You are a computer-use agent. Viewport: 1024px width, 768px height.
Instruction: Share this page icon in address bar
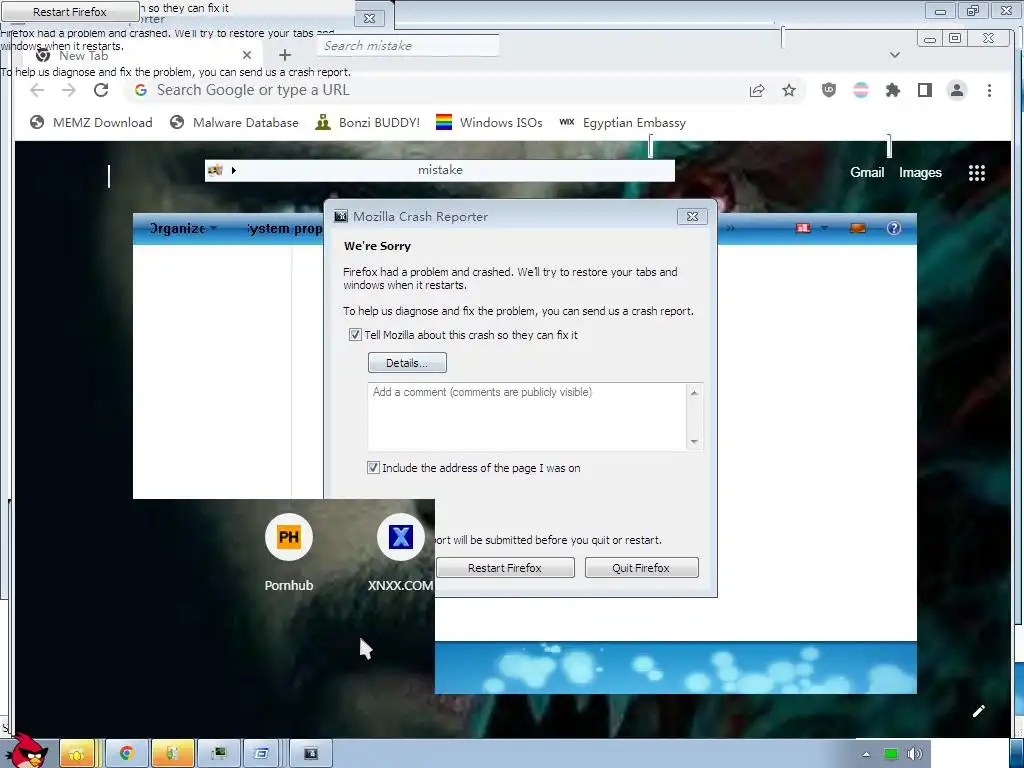tap(757, 90)
